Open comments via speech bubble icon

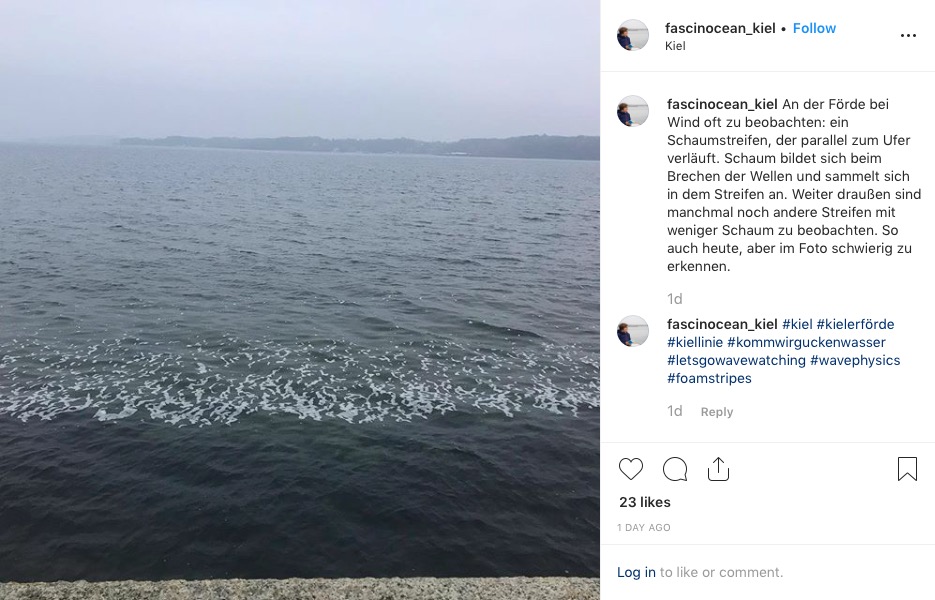tap(675, 469)
